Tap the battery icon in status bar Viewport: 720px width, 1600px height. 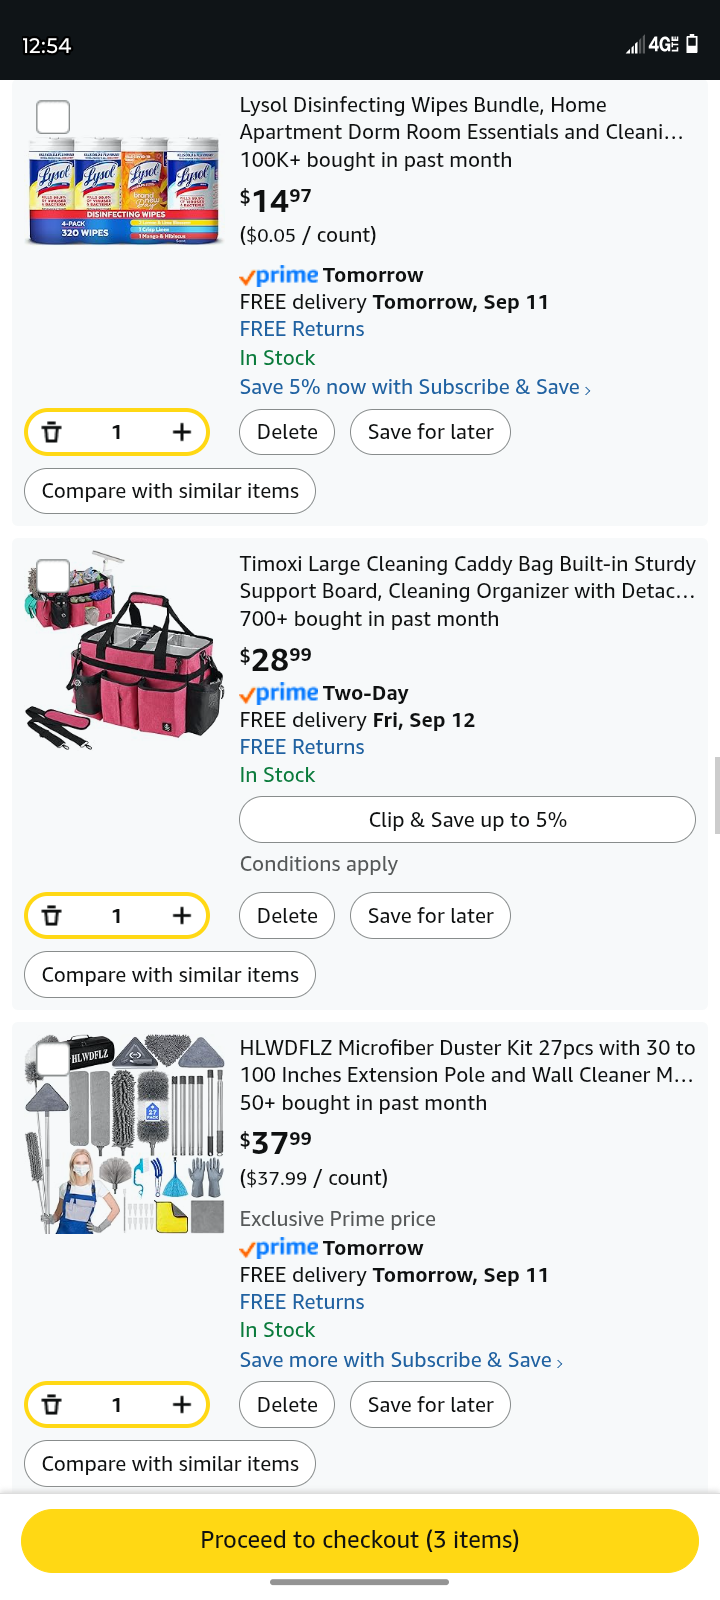(692, 44)
